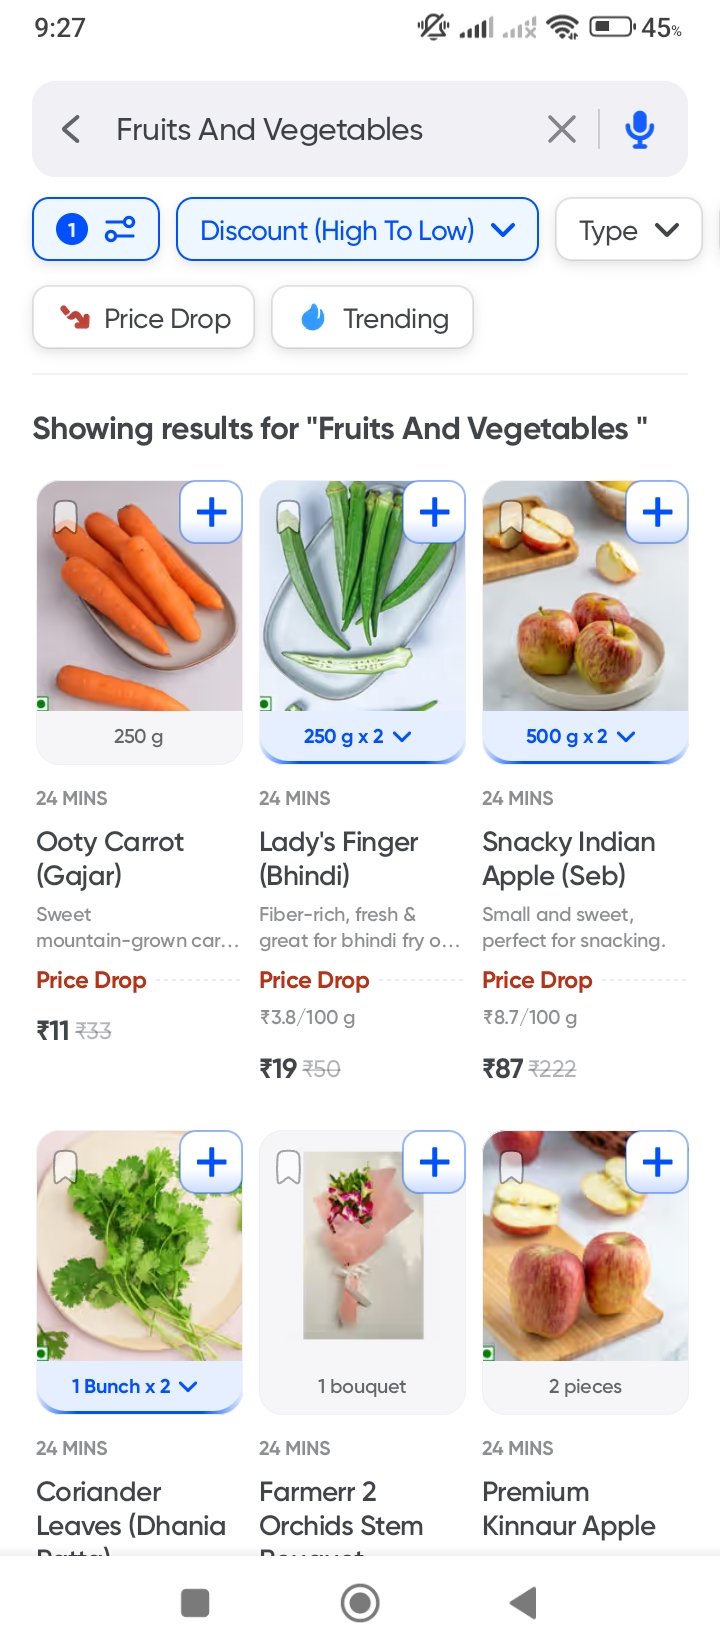Screen dimensions: 720x1650
Task: Open the filters settings icon button
Action: 96,230
